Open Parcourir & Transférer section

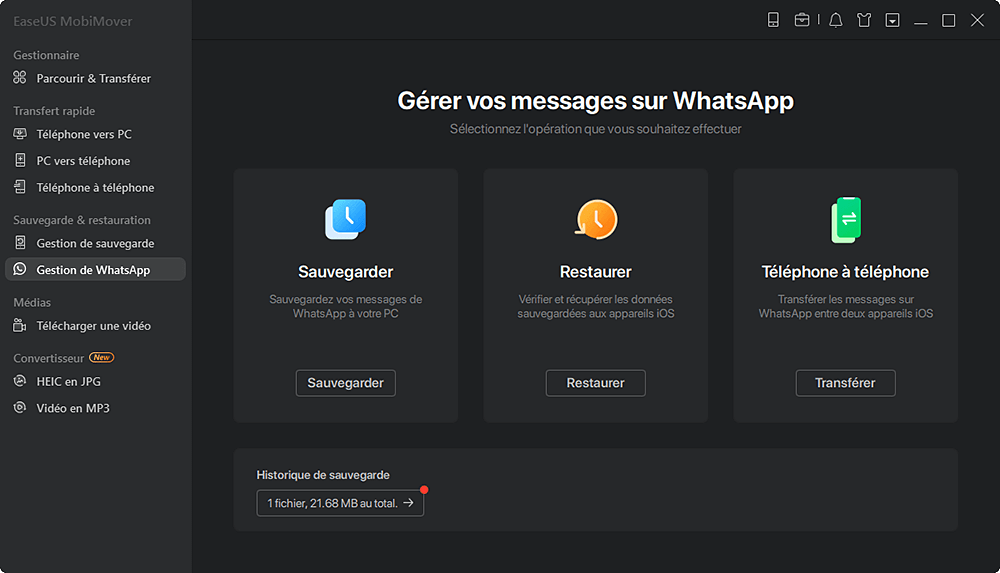click(96, 78)
